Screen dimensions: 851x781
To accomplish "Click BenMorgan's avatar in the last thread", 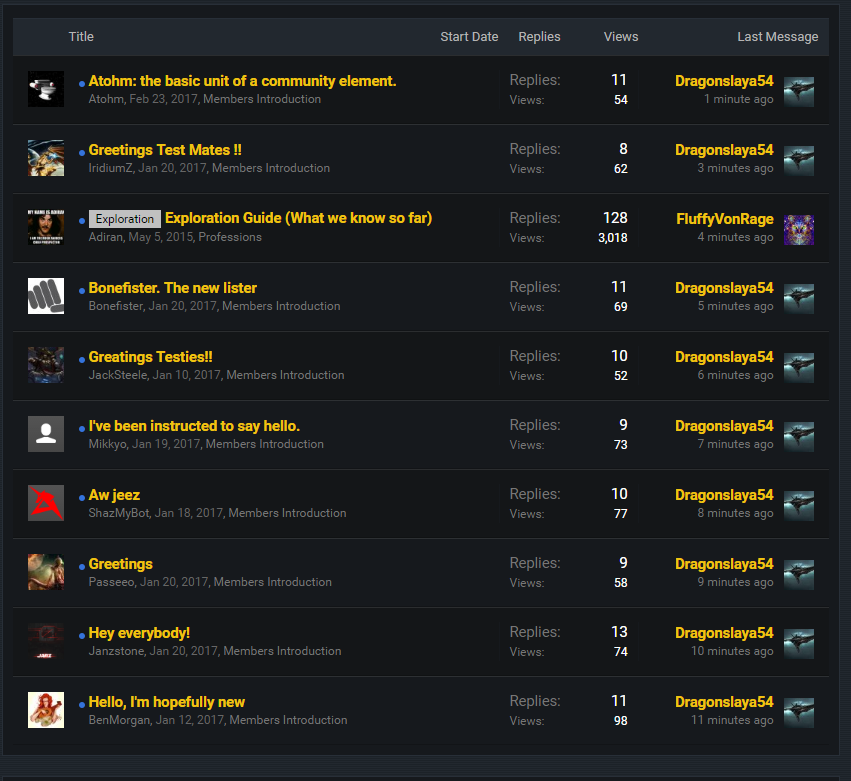I will tap(46, 710).
